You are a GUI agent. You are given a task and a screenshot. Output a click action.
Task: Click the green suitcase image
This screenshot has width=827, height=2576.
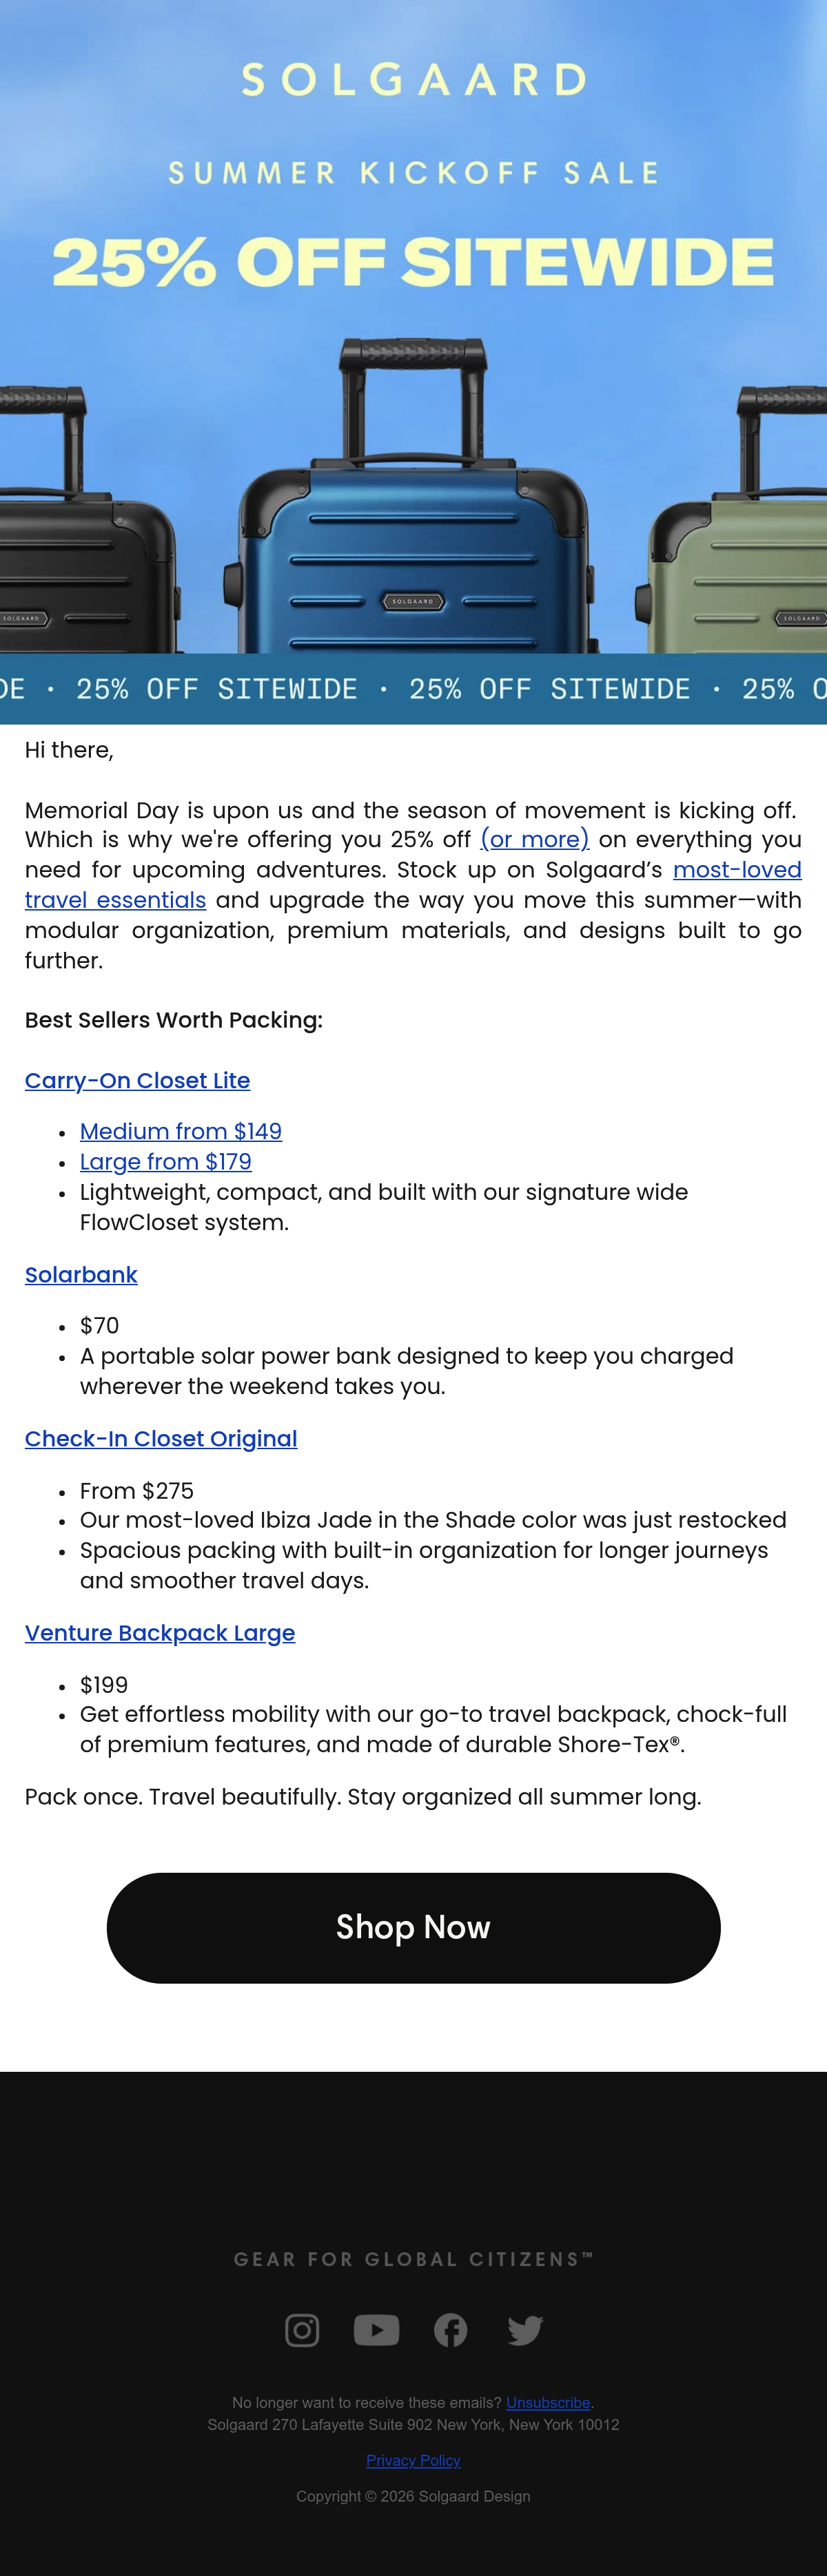[x=740, y=530]
